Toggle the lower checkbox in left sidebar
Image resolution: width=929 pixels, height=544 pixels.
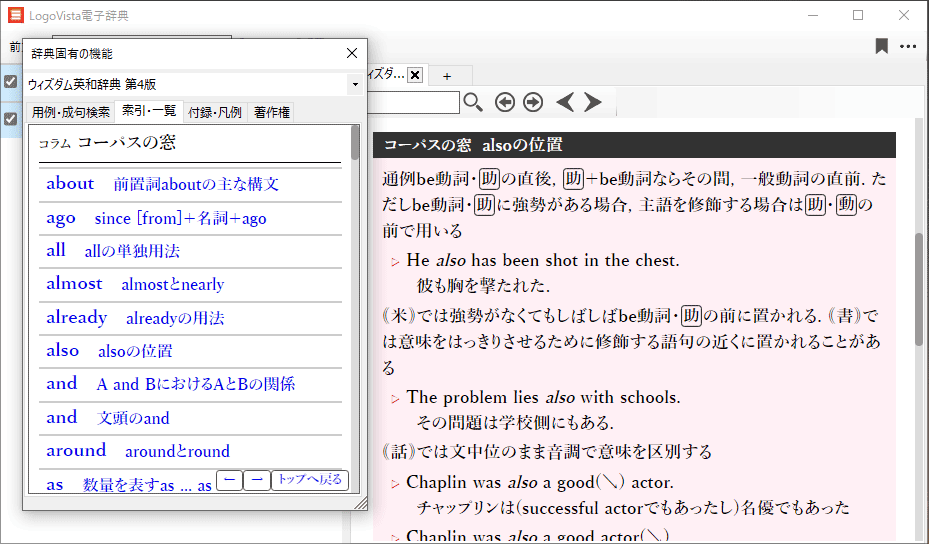tap(11, 119)
